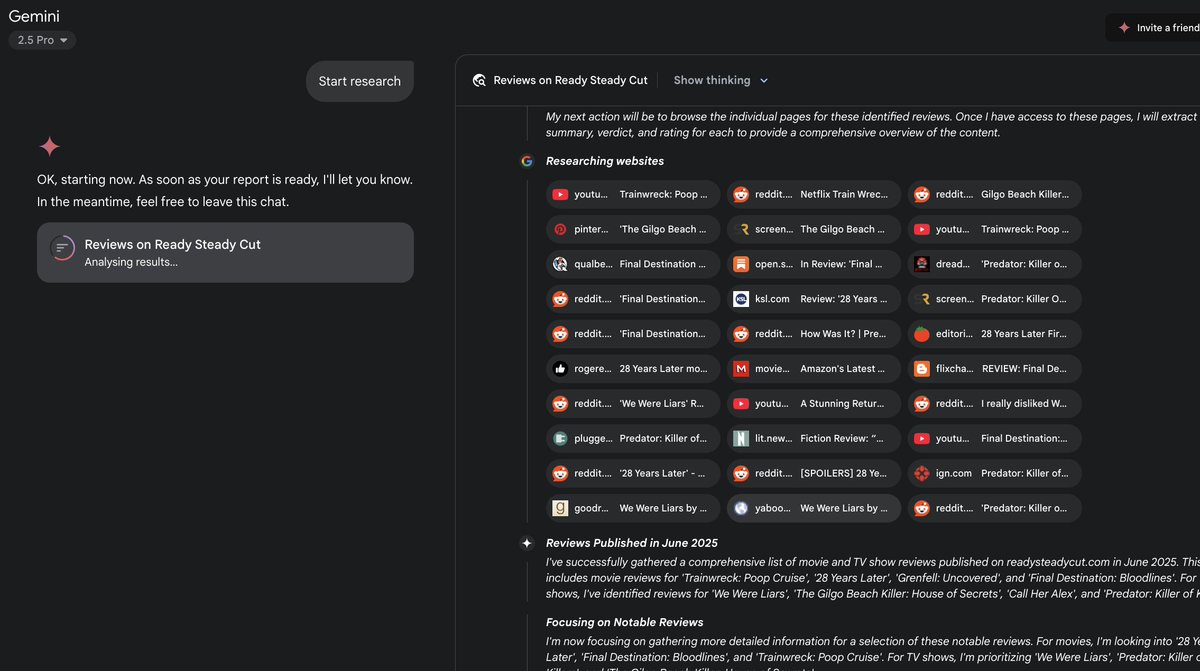The width and height of the screenshot is (1200, 671).
Task: Open the Reddit Gilgo Beach Killer source chip
Action: pos(995,195)
